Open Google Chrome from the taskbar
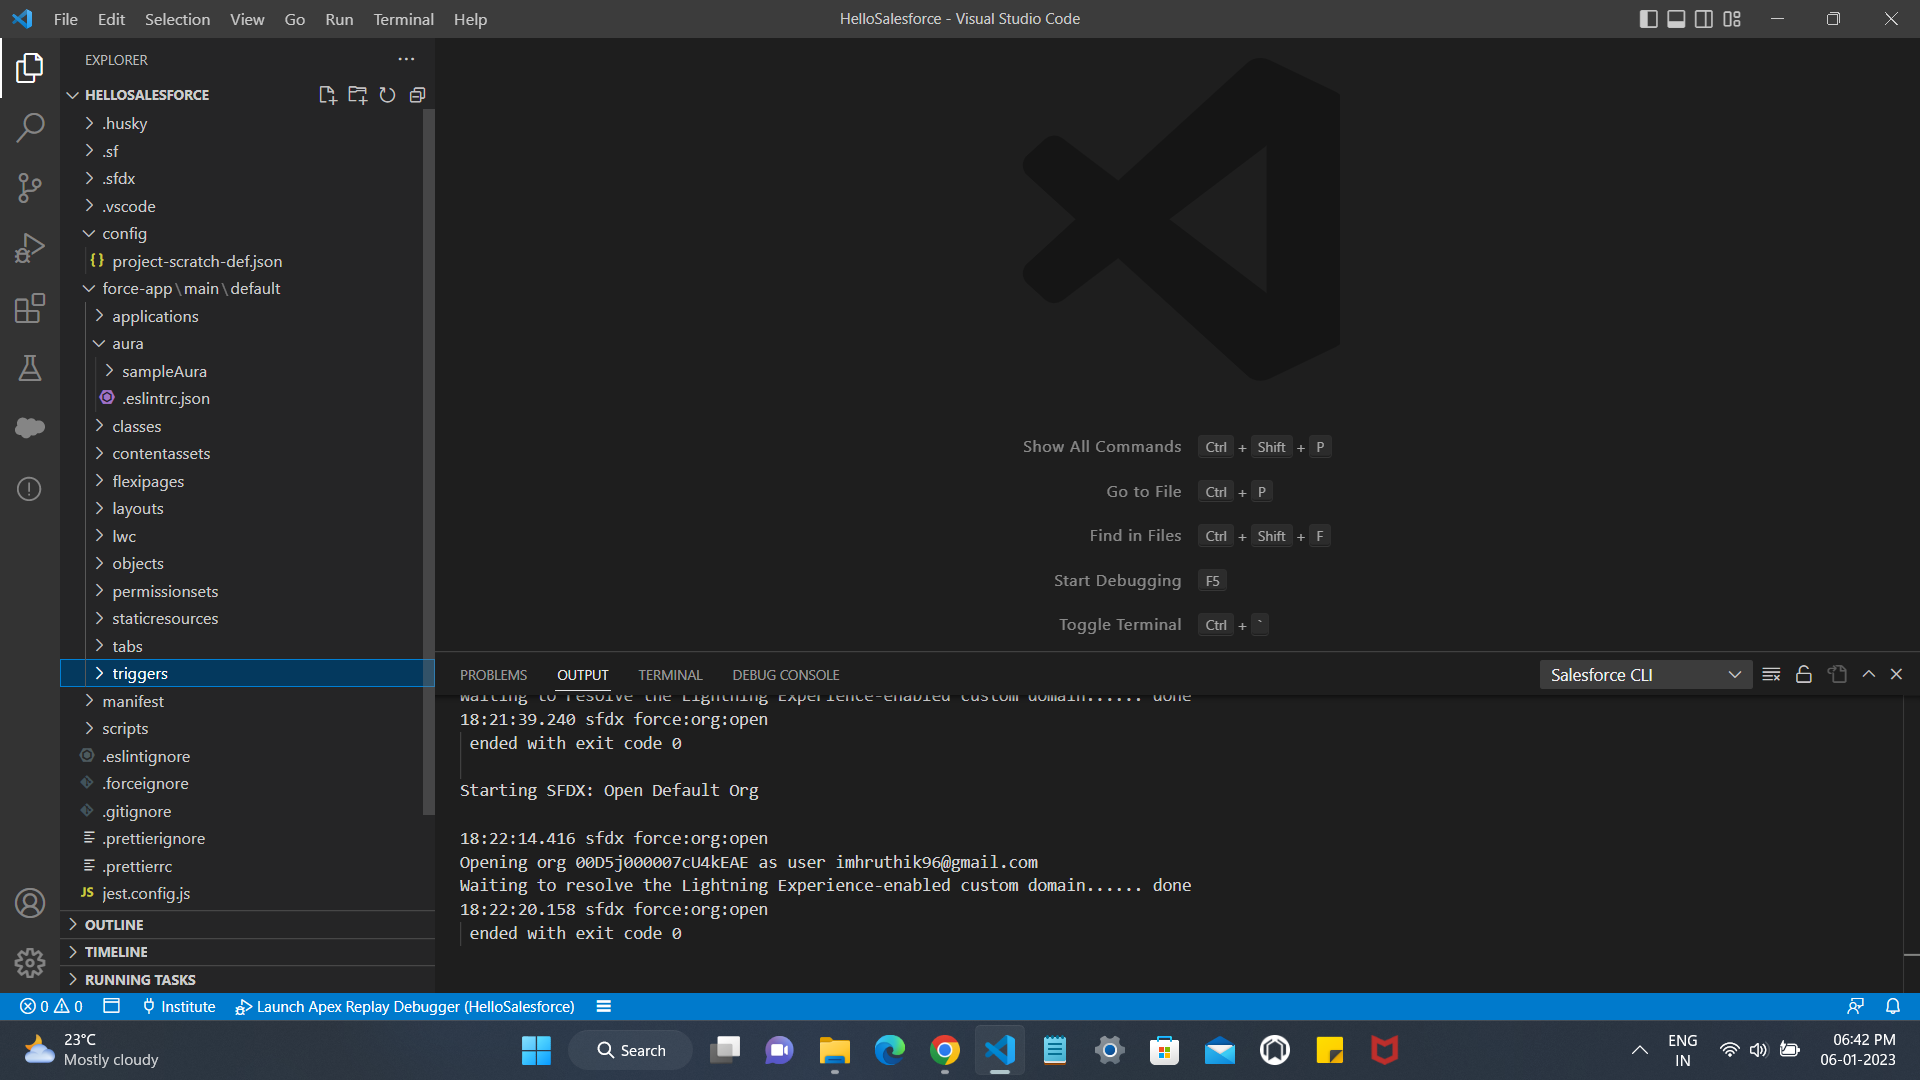 (944, 1050)
